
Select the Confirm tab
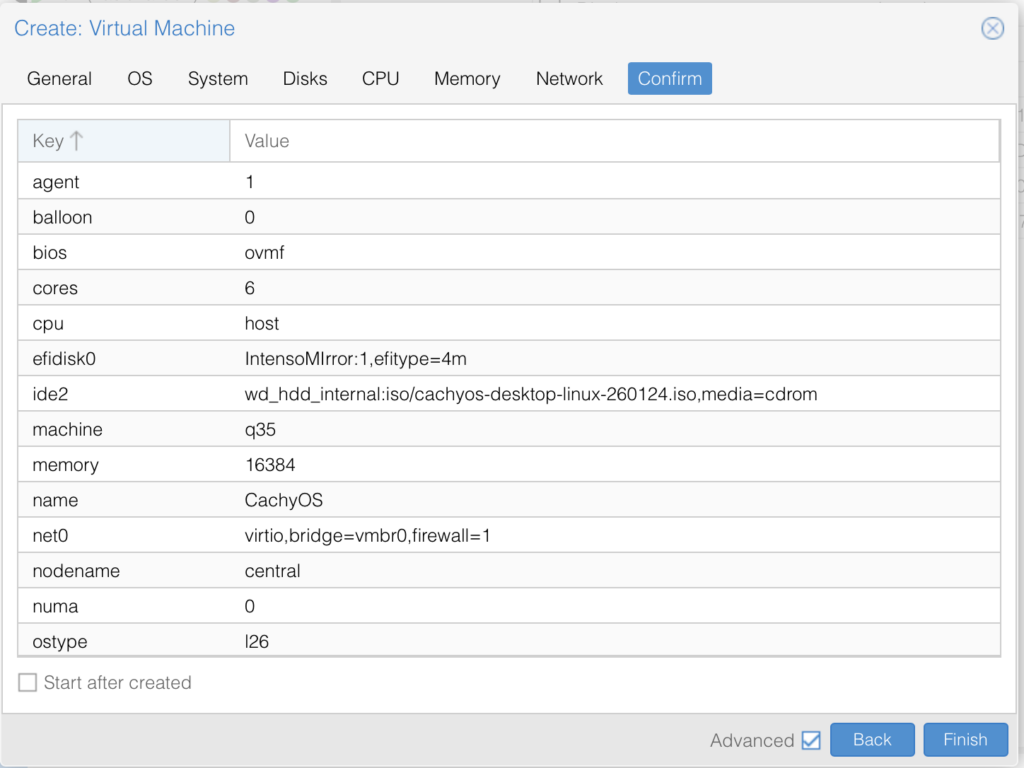tap(669, 79)
